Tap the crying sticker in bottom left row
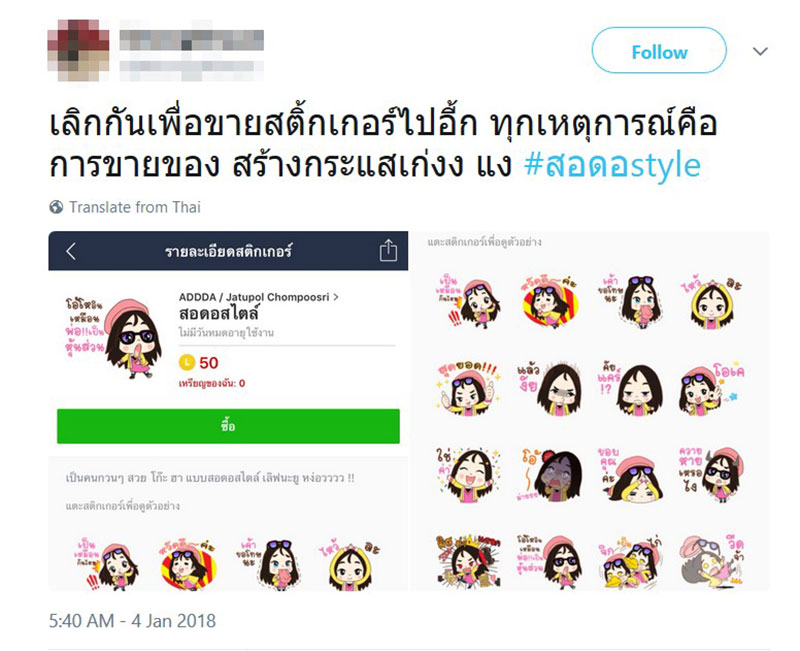The image size is (800, 651). 278,564
